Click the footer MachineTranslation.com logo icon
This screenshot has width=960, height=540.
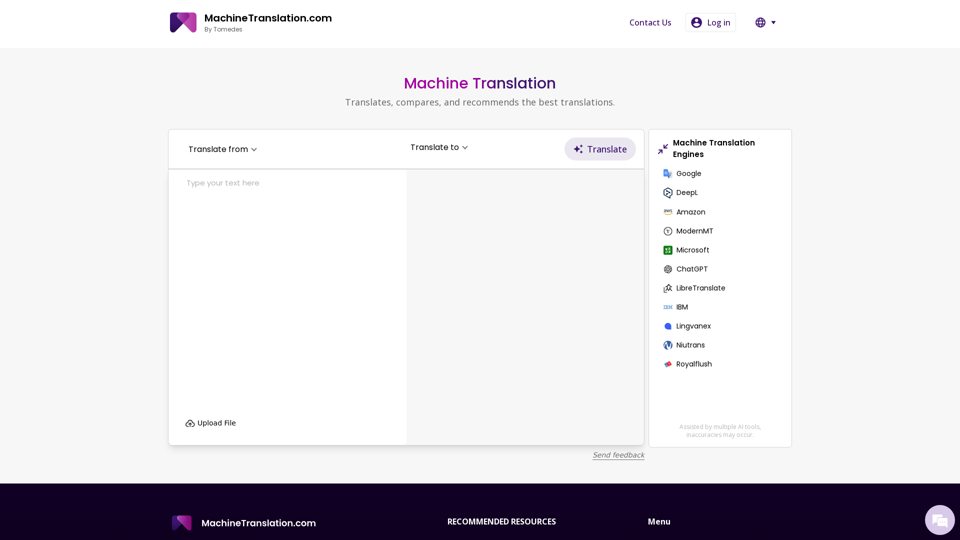(x=182, y=523)
